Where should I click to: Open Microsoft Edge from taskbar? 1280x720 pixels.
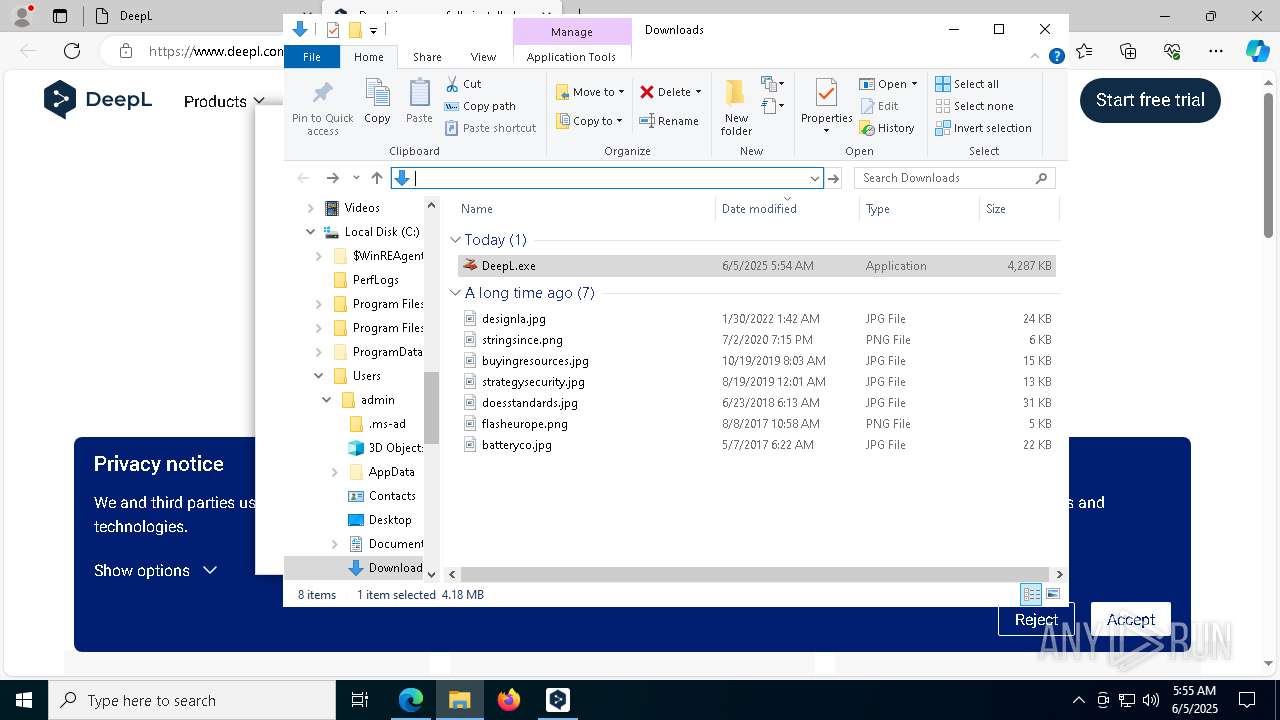pos(411,700)
